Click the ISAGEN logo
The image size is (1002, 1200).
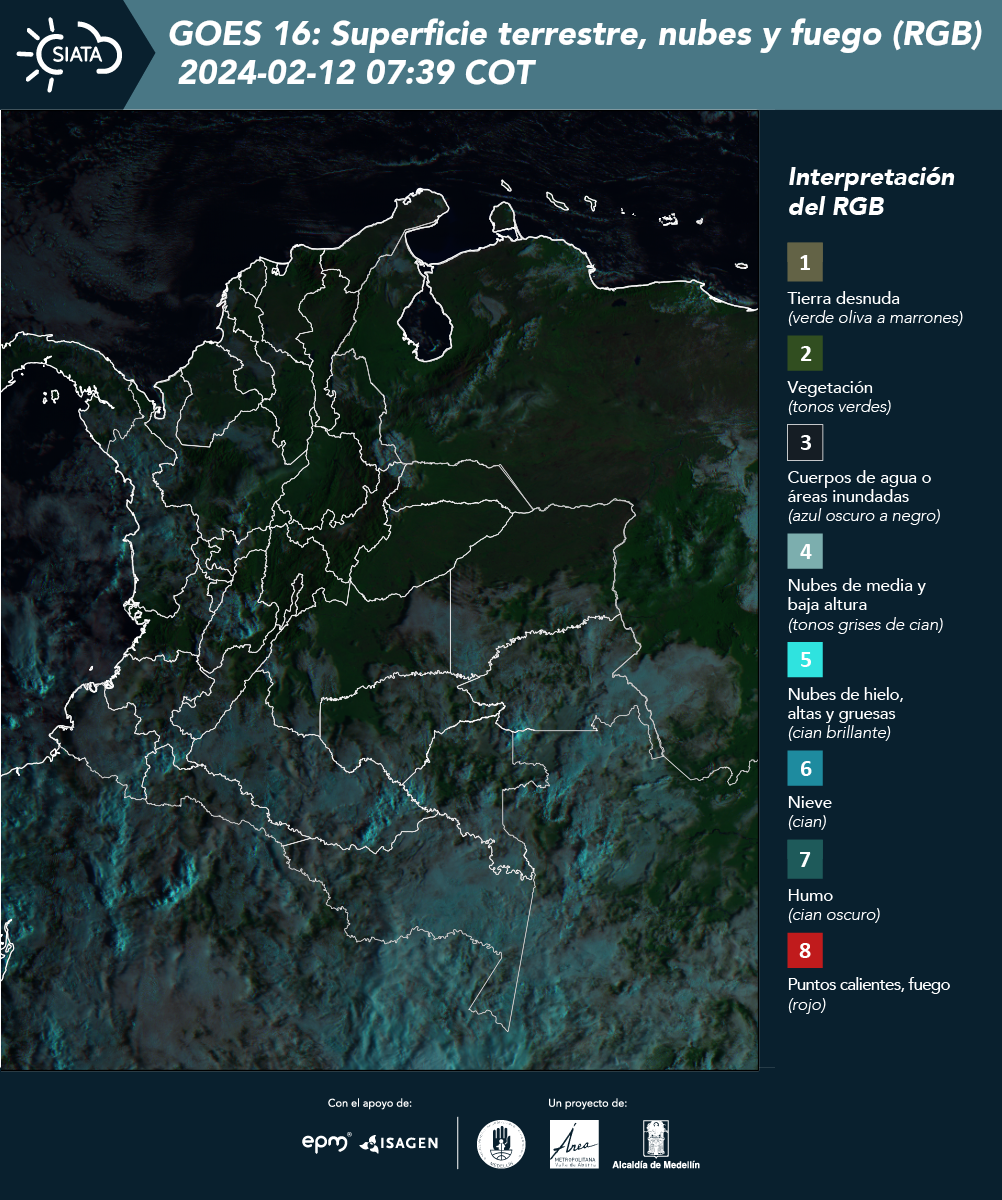click(399, 1143)
